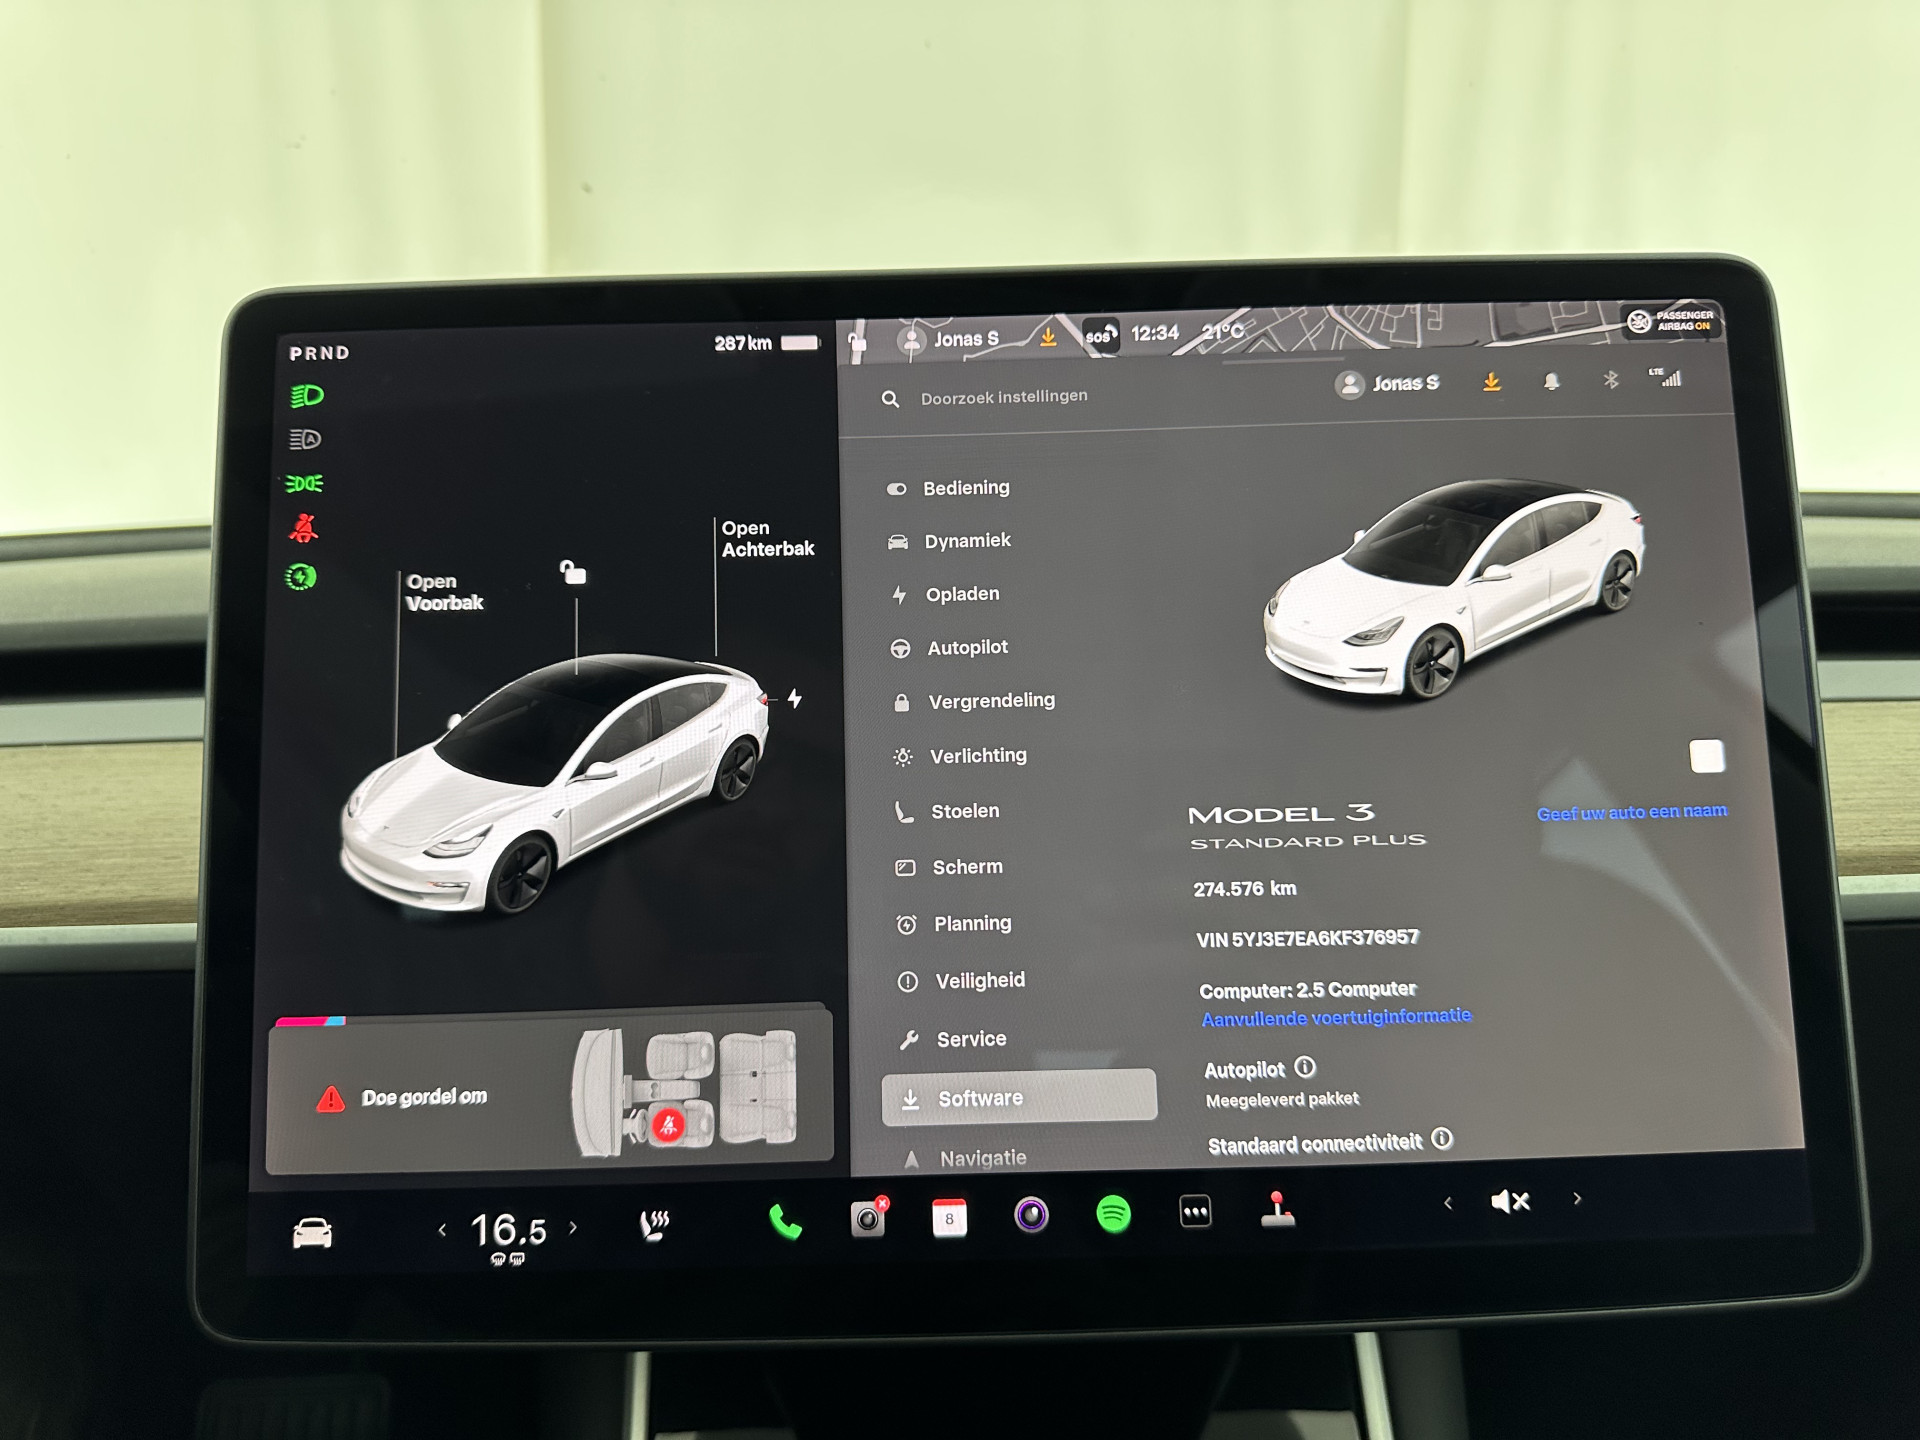The height and width of the screenshot is (1440, 1920).
Task: Open Voorbak front trunk
Action: 444,592
